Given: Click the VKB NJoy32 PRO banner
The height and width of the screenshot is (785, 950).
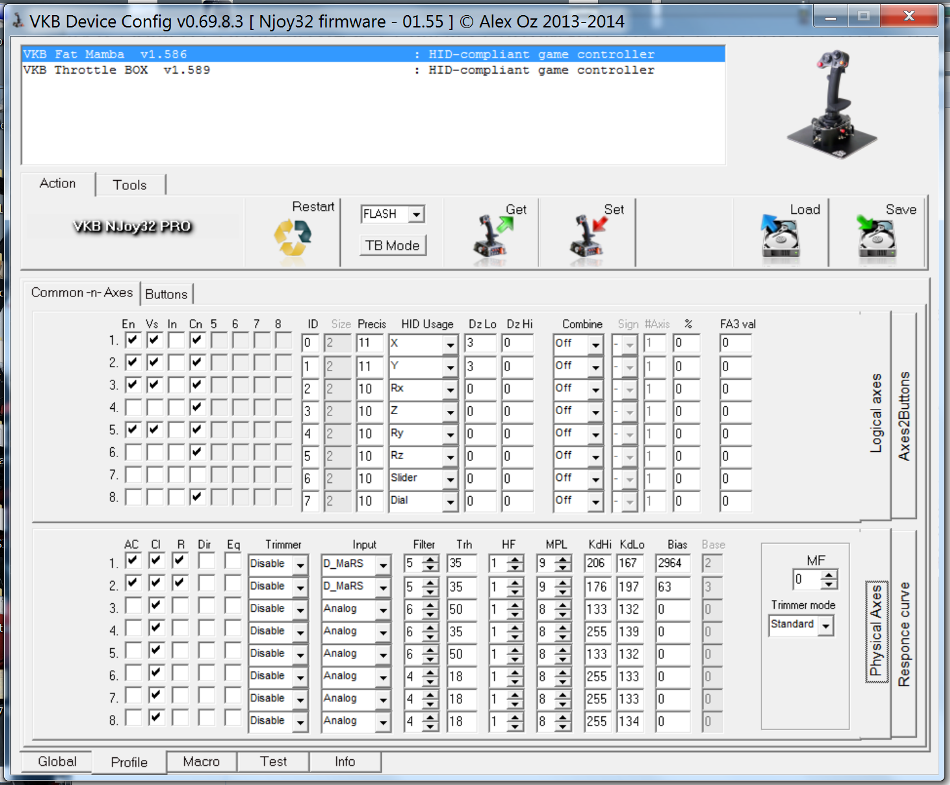Looking at the screenshot, I should pyautogui.click(x=132, y=227).
